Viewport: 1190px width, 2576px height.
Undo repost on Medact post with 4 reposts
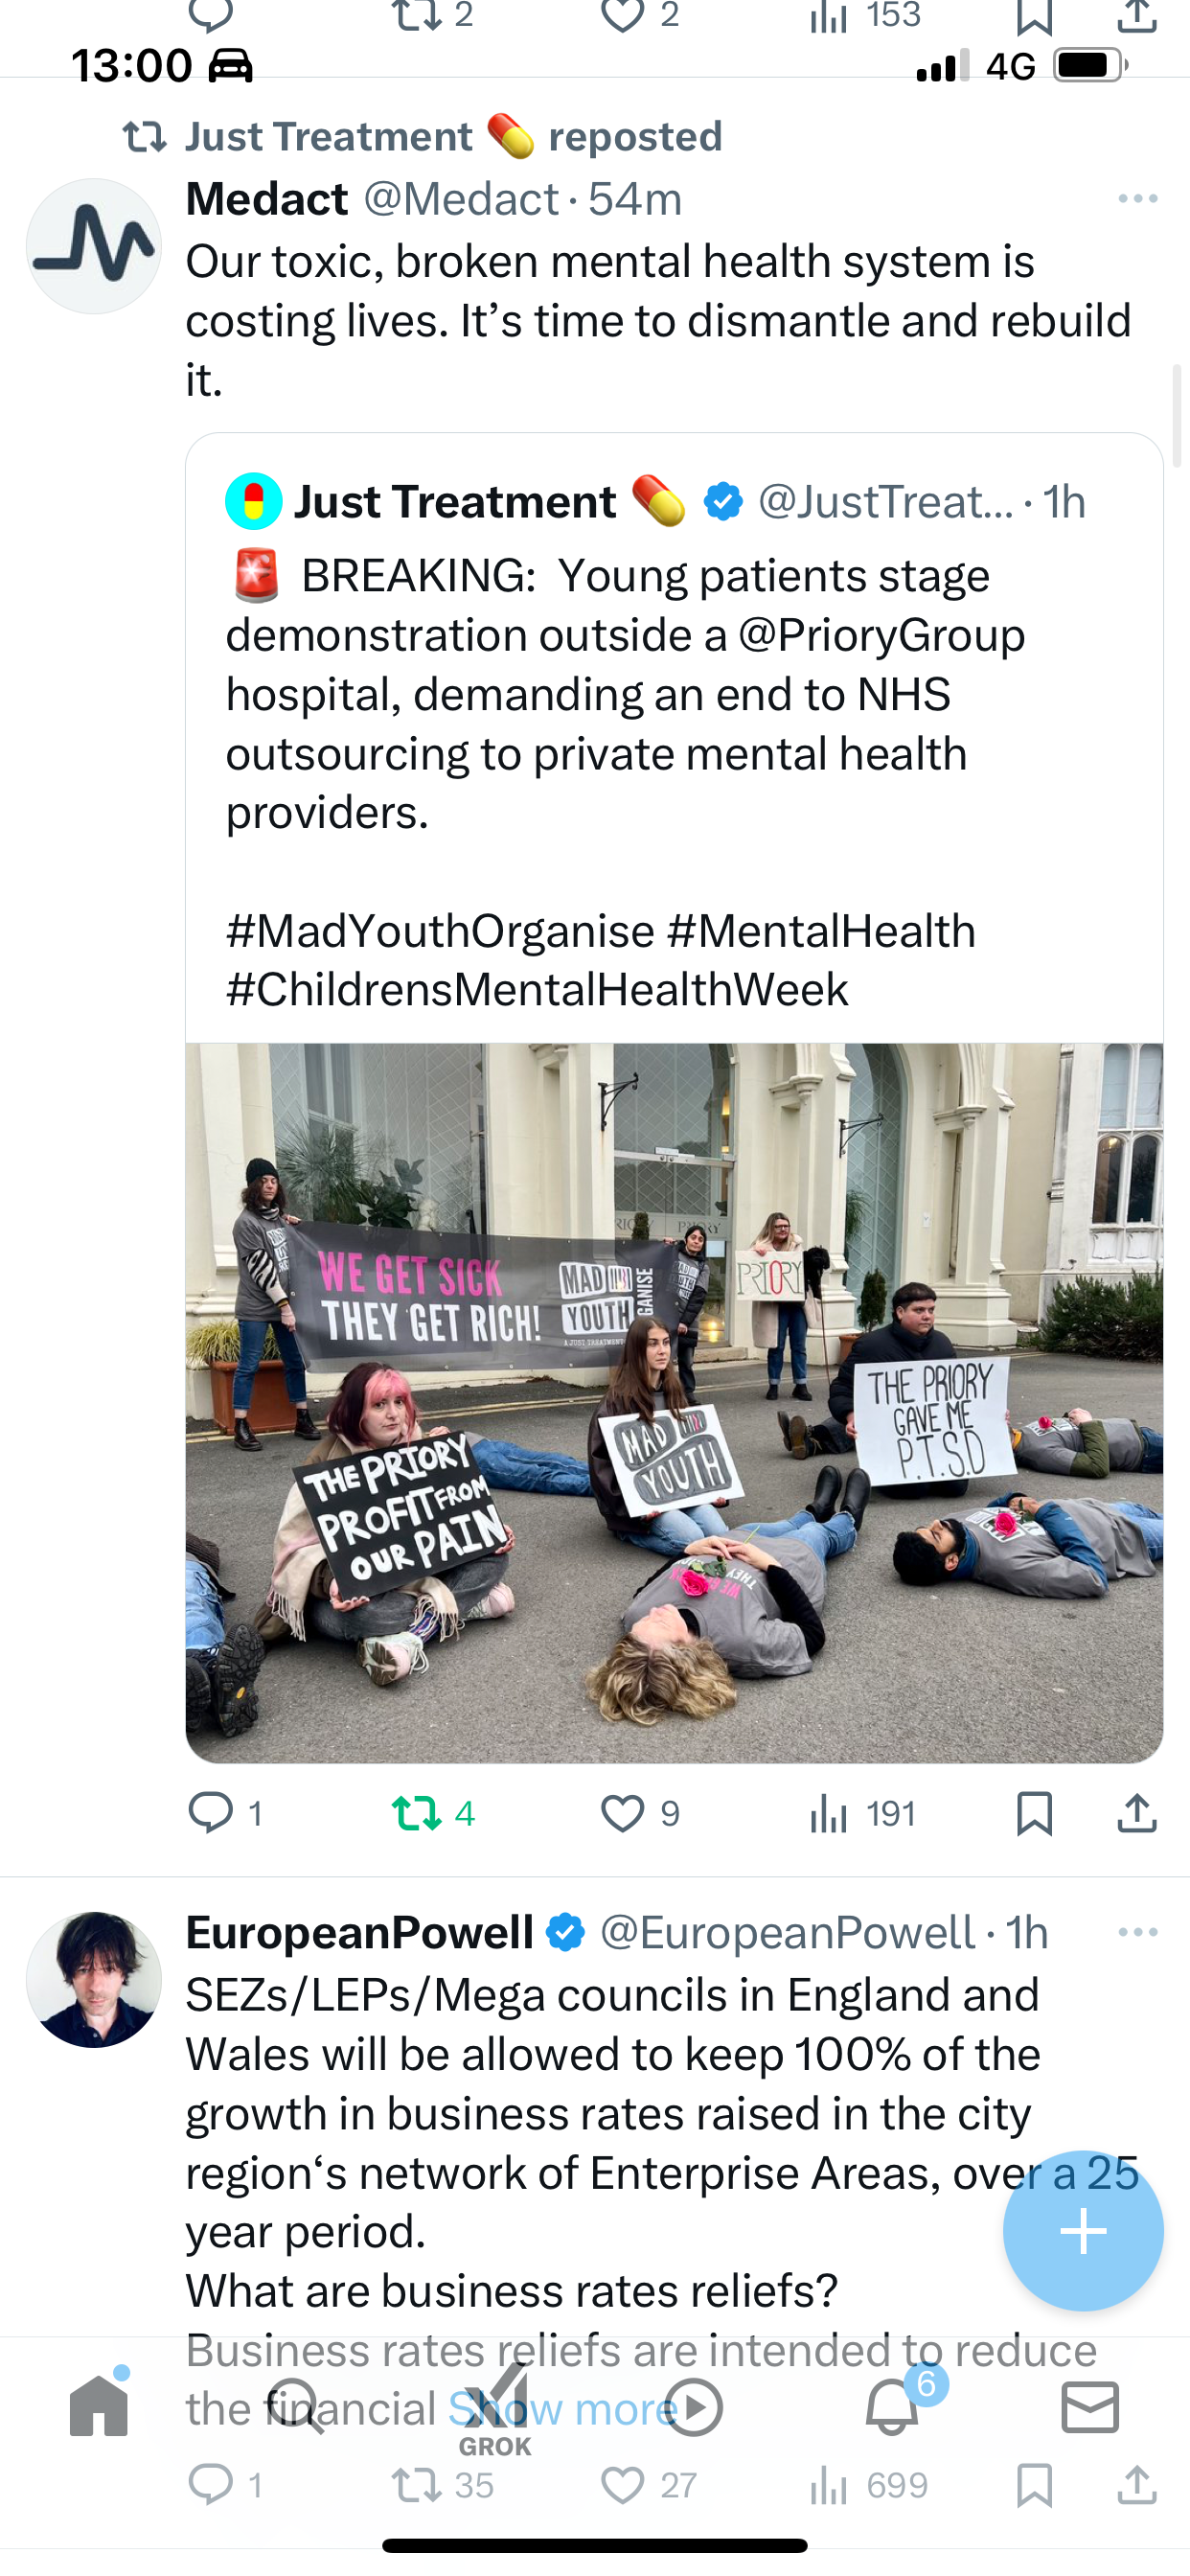pyautogui.click(x=433, y=1813)
